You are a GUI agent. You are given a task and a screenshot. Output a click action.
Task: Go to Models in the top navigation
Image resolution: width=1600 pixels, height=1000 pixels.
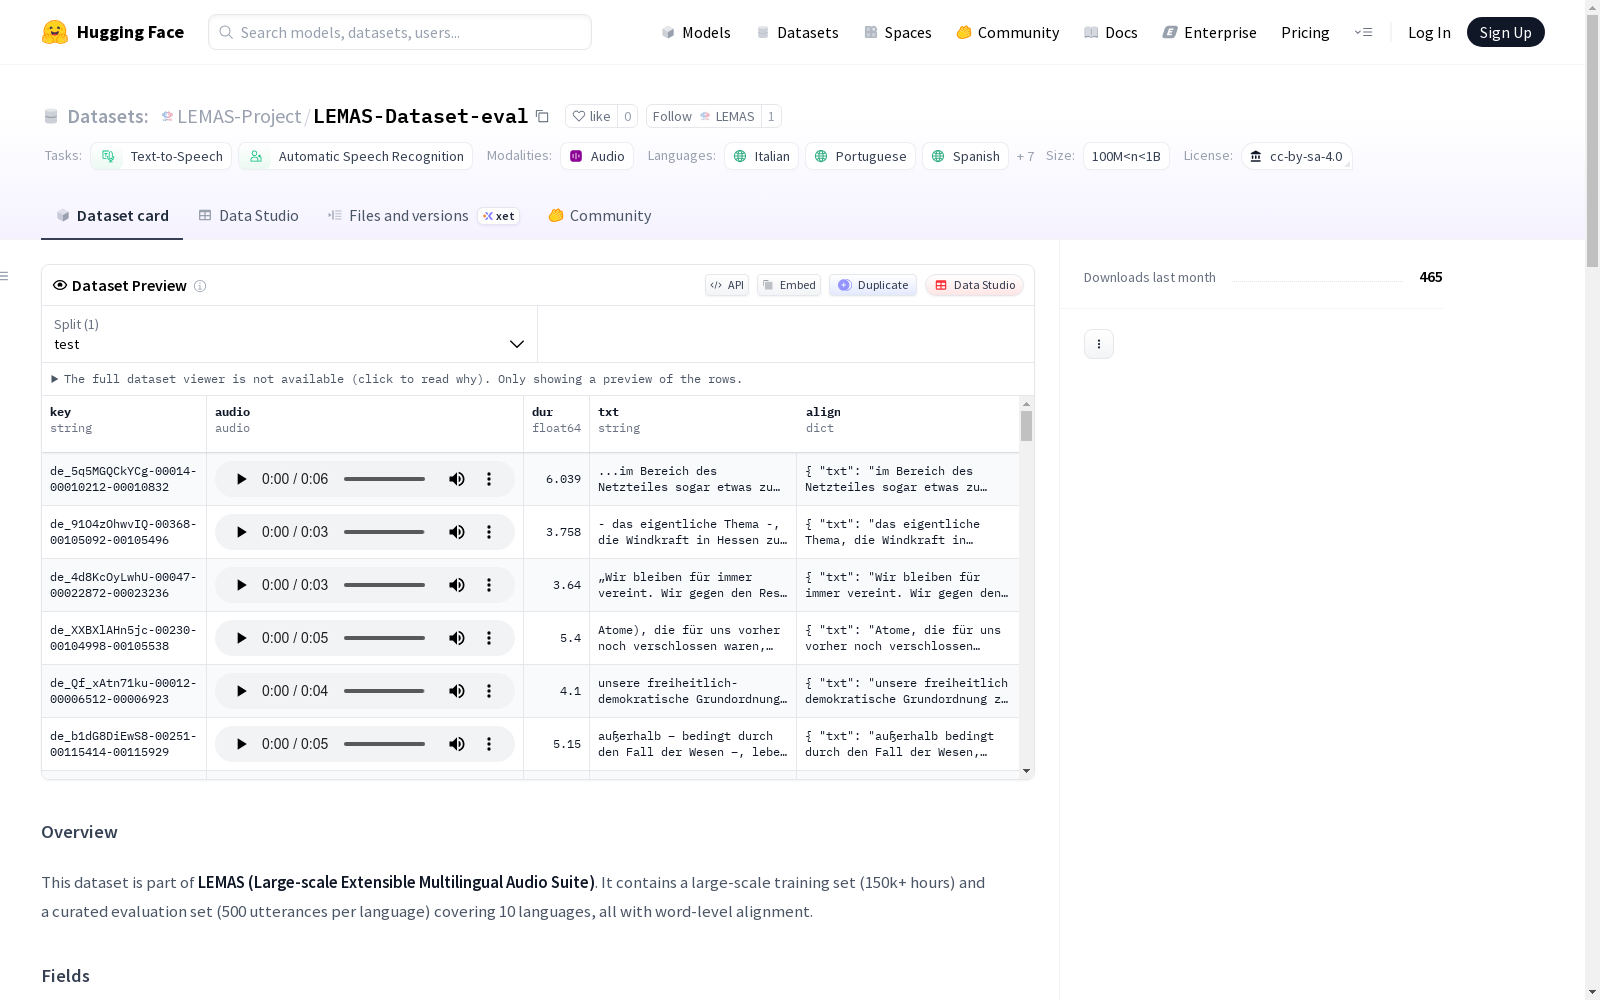[x=696, y=32]
